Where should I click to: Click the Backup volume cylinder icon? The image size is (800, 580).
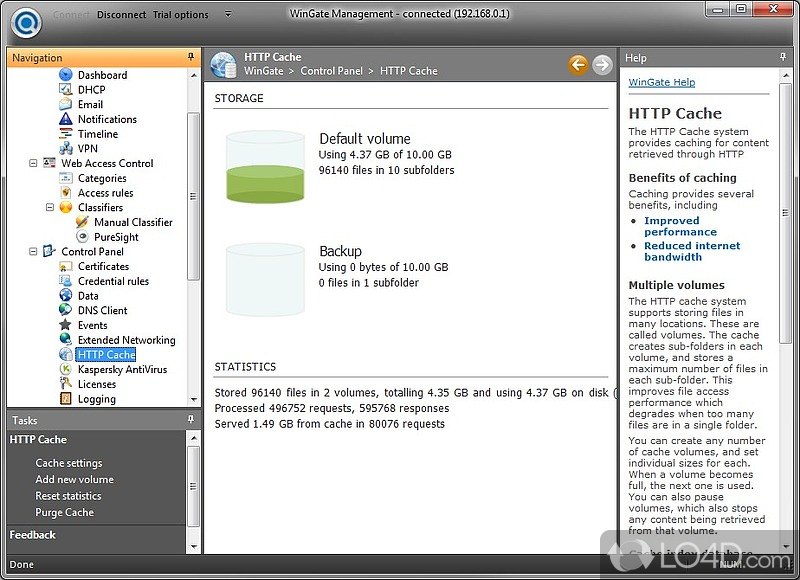coord(264,278)
